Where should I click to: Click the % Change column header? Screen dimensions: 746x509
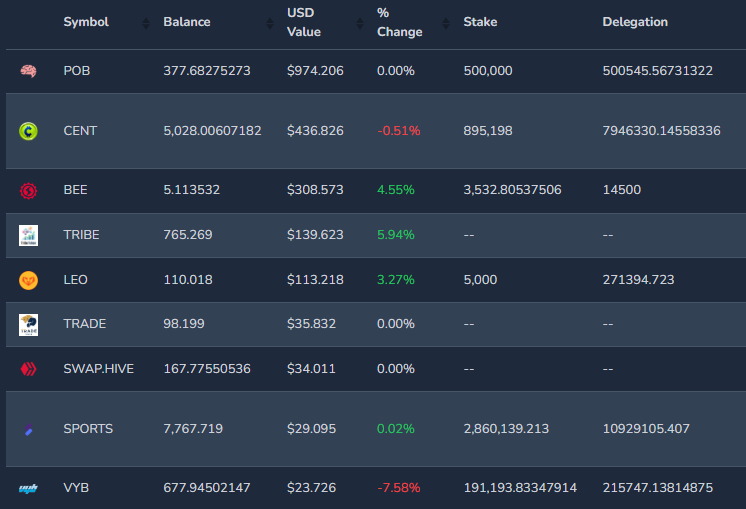tap(400, 22)
